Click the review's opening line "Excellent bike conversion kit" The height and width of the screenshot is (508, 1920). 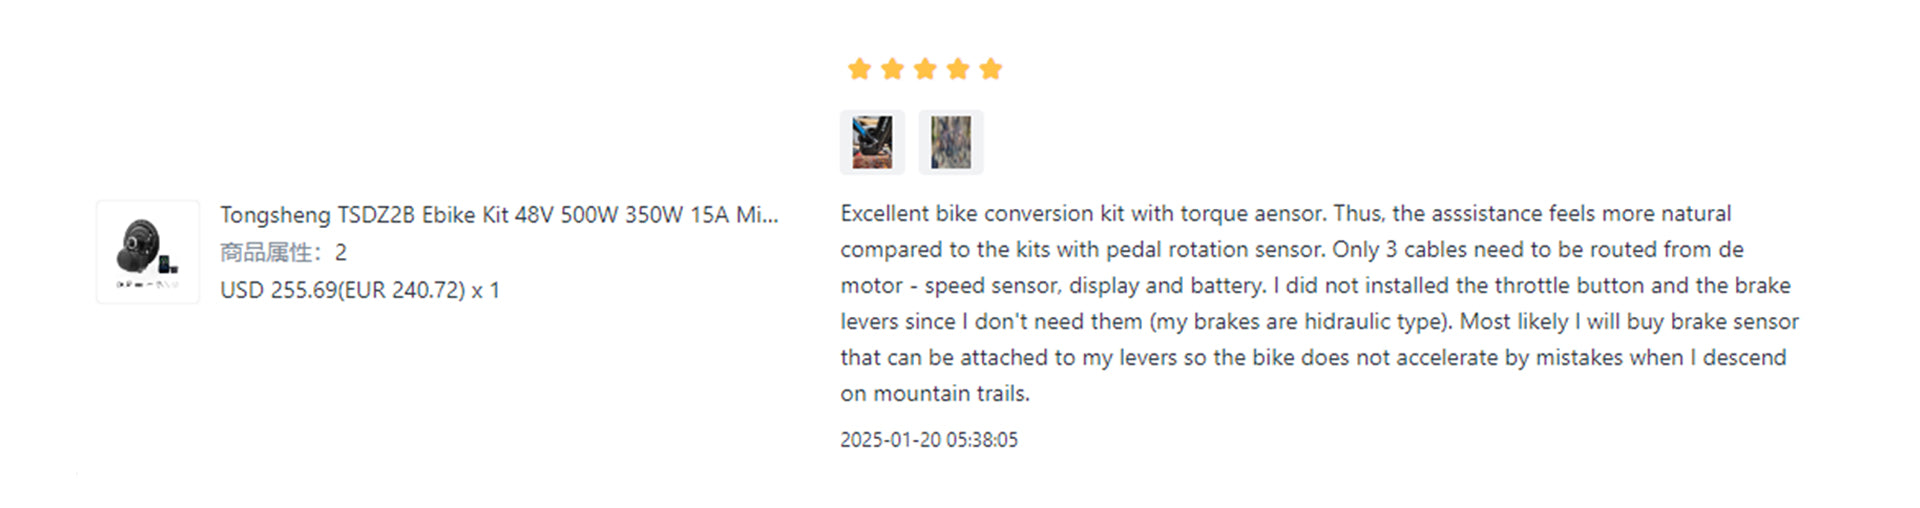coord(980,214)
